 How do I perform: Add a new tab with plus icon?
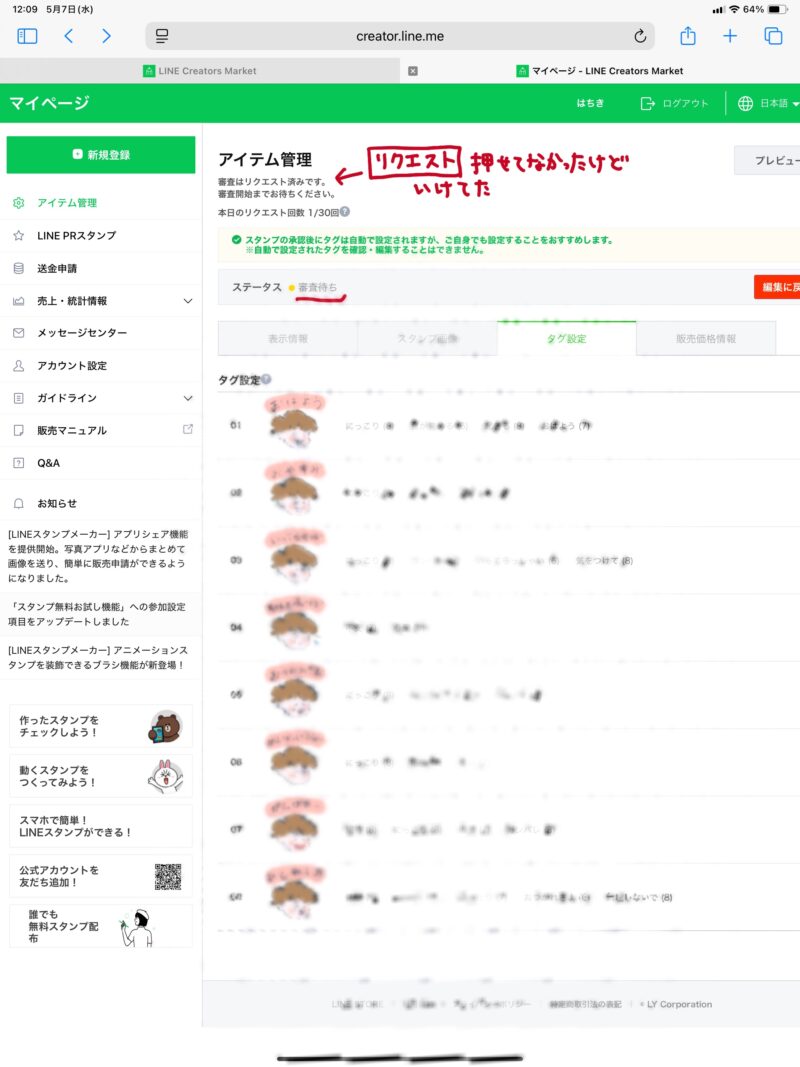[x=729, y=36]
